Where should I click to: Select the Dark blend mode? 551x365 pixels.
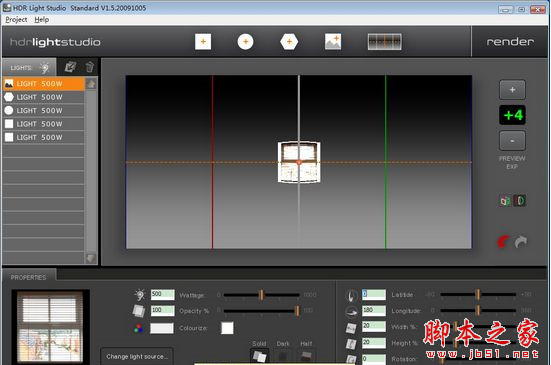click(x=283, y=356)
